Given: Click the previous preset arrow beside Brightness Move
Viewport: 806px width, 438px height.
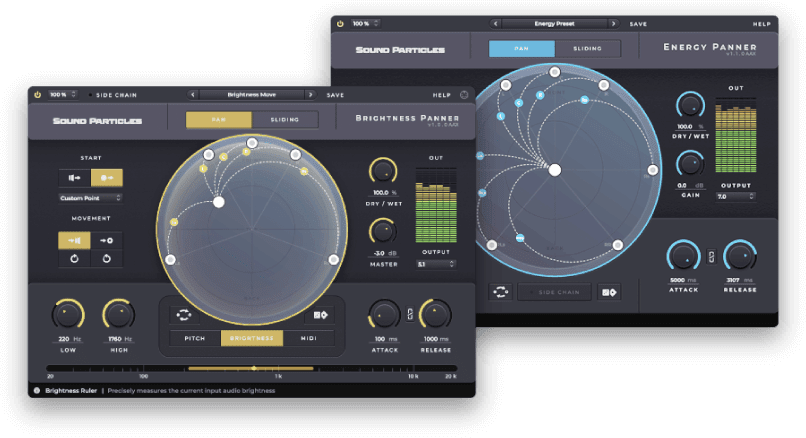Looking at the screenshot, I should coord(193,95).
